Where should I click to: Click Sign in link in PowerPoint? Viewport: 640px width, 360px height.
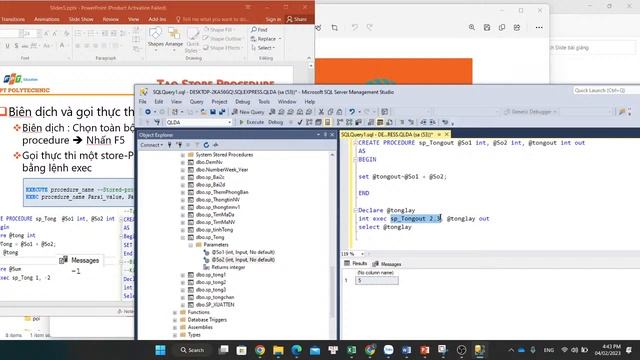click(x=273, y=19)
